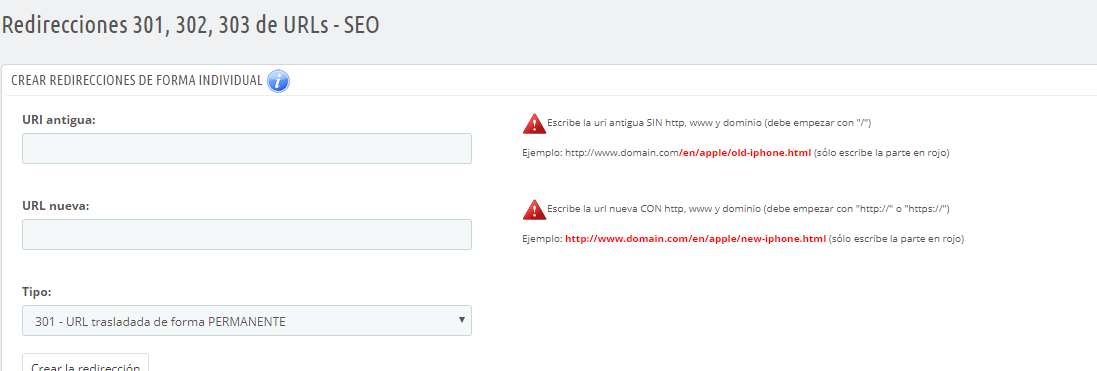This screenshot has height=371, width=1097.
Task: Click the page title Redirecciones 301, 302, 303
Action: point(190,25)
